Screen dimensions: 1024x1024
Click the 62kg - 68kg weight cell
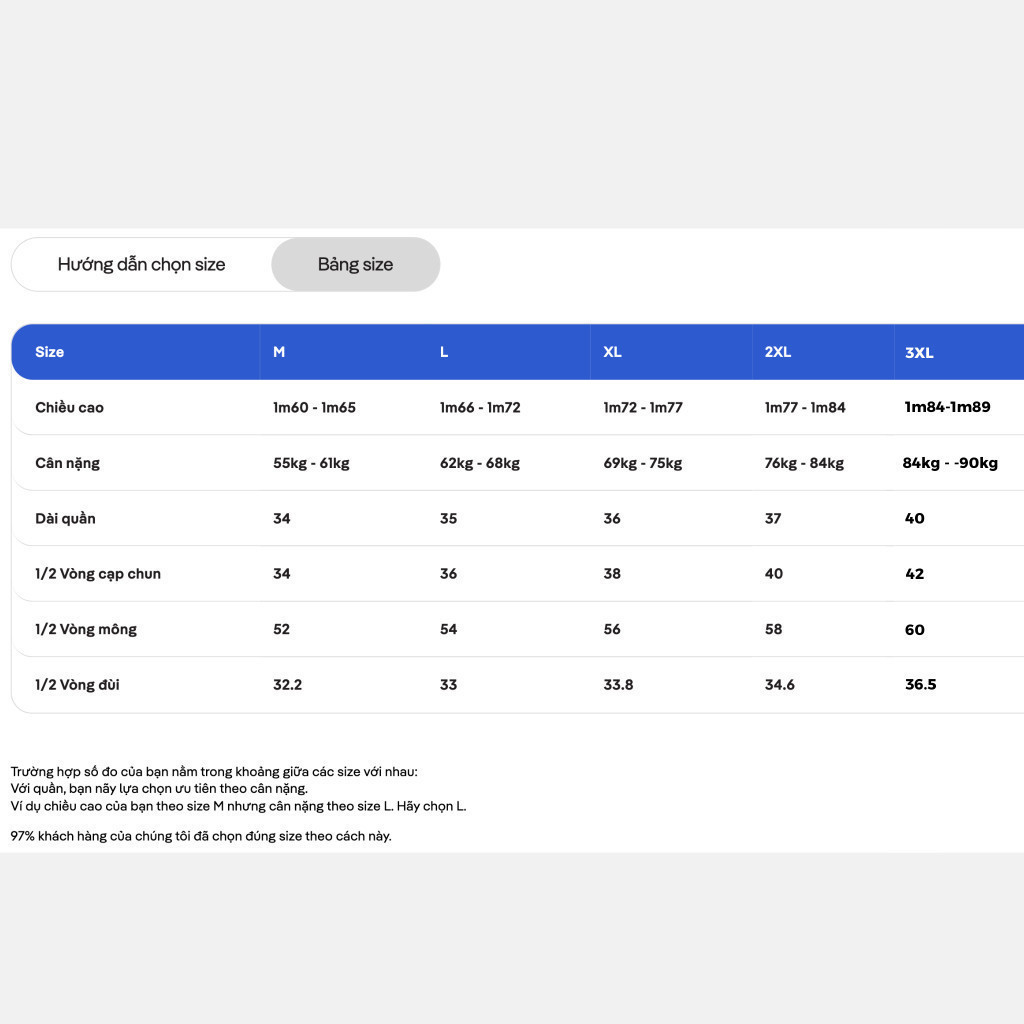tap(480, 463)
